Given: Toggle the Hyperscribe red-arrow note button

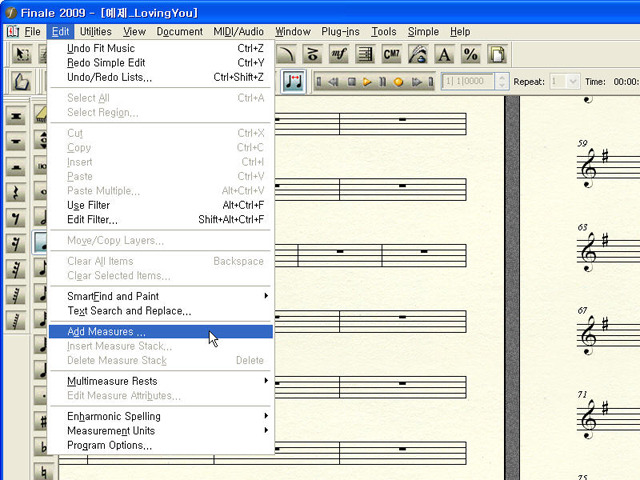Looking at the screenshot, I should click(294, 81).
